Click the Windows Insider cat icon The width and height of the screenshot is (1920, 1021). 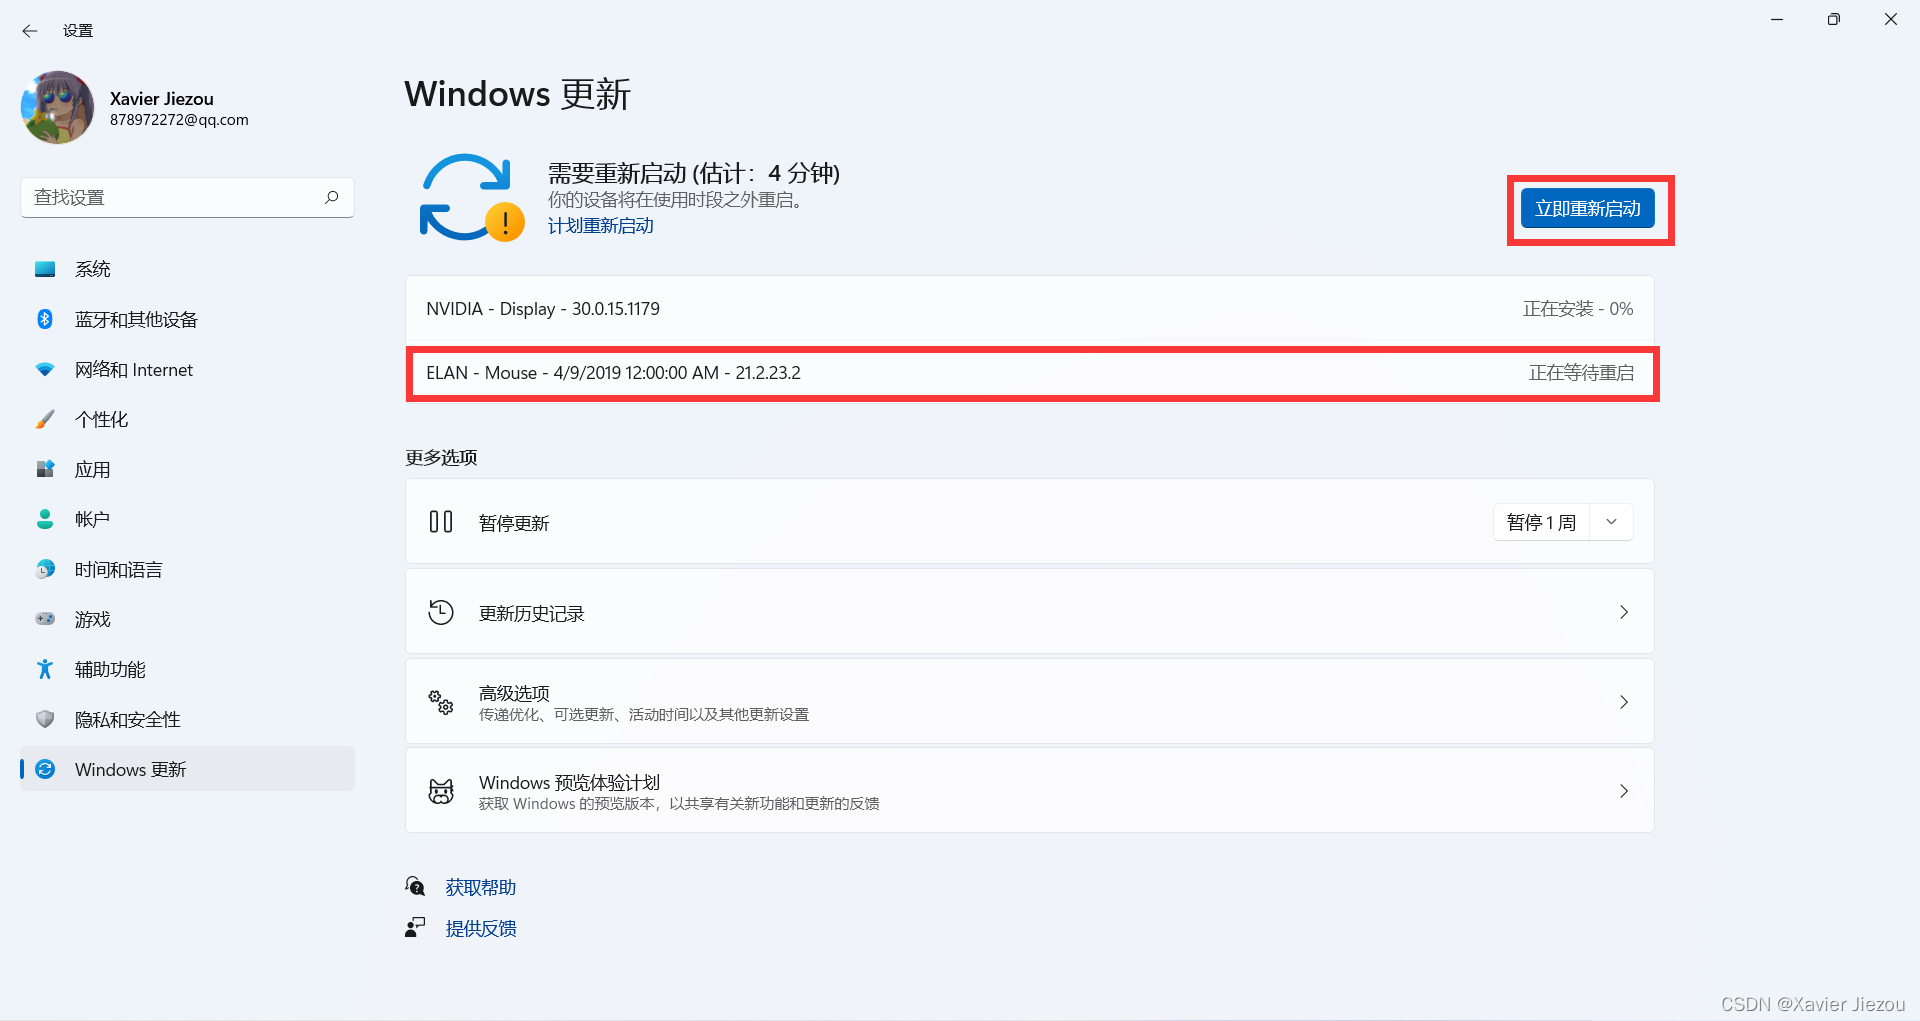point(441,791)
